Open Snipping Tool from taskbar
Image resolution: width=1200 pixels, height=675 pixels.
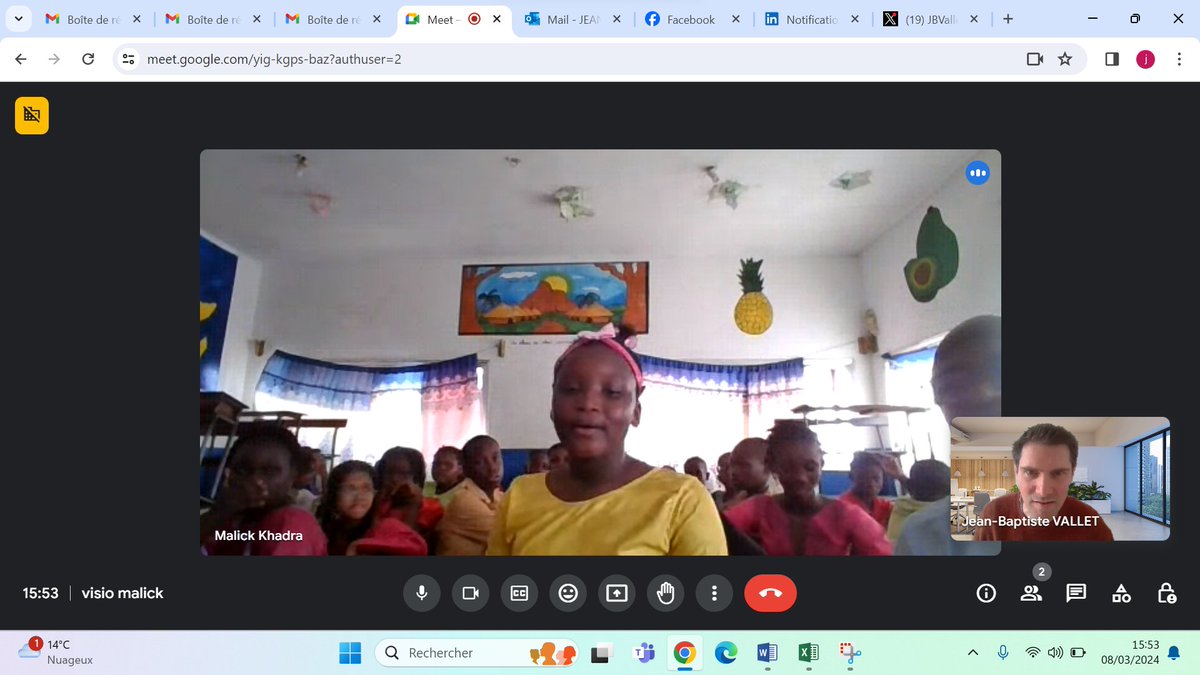tap(850, 653)
